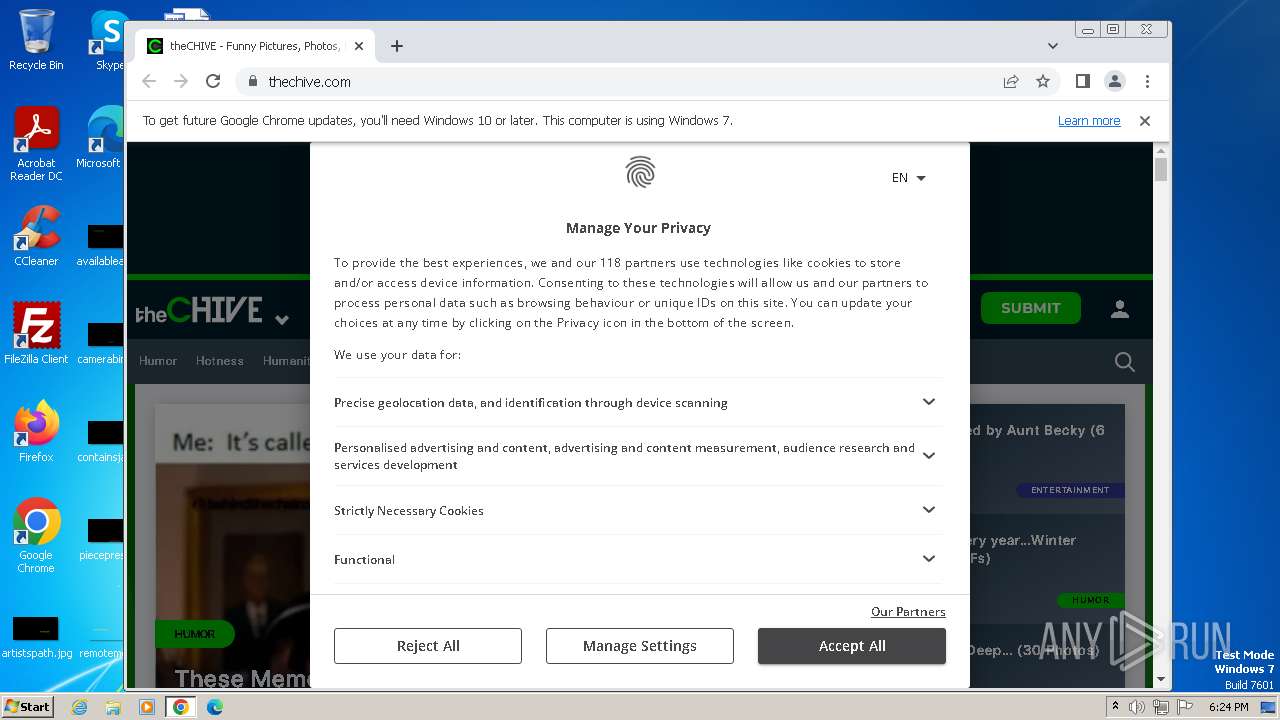Open Windows Media Player taskbar icon

(147, 707)
